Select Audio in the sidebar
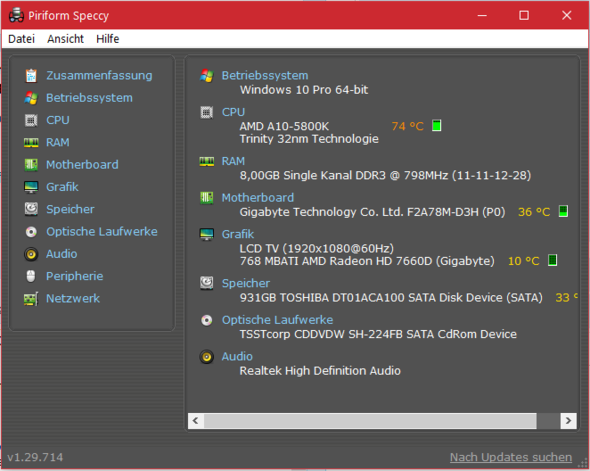Image resolution: width=590 pixels, height=471 pixels. (x=61, y=254)
